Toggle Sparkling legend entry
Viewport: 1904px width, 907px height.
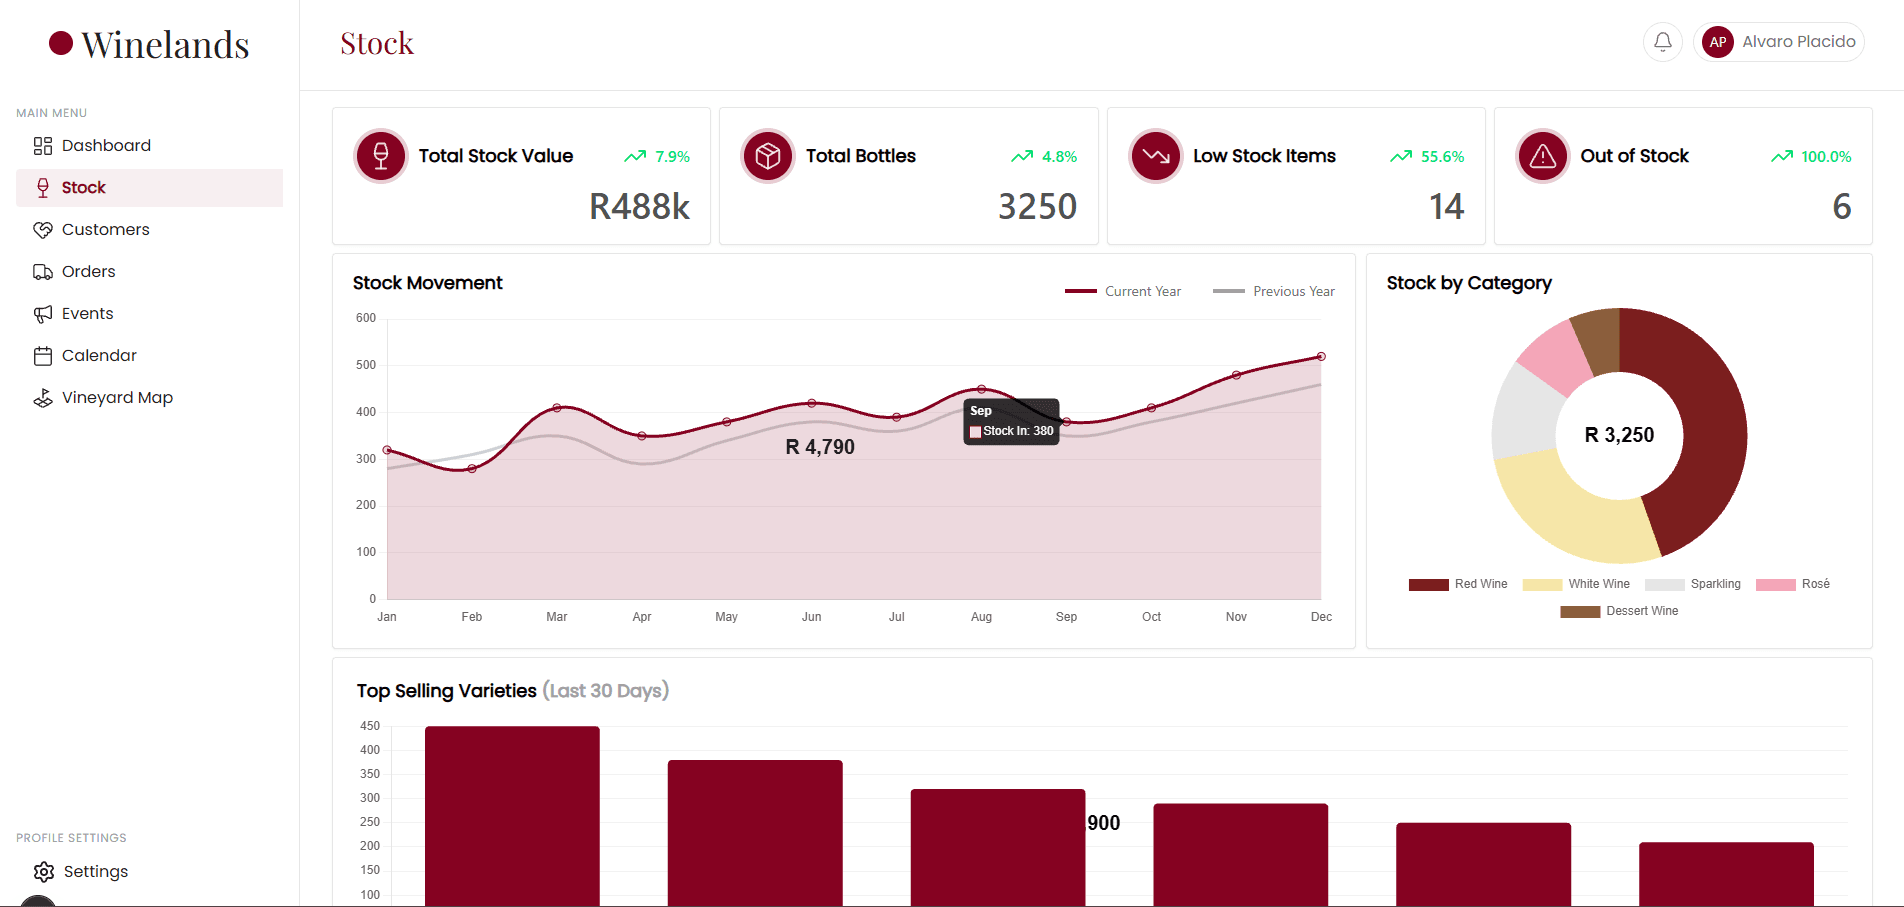1693,584
